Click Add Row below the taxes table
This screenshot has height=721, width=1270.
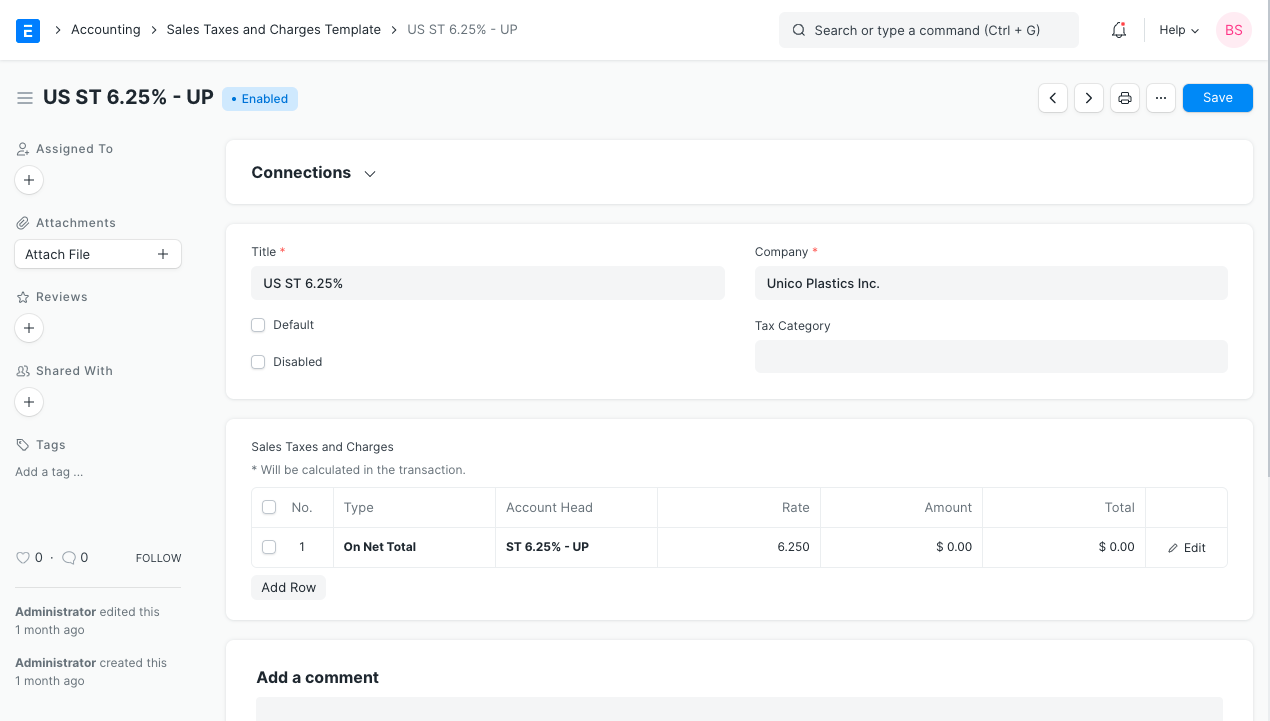288,588
